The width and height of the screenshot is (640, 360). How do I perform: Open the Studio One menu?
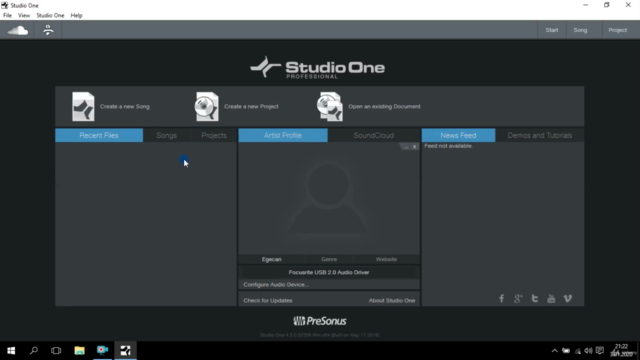point(50,16)
